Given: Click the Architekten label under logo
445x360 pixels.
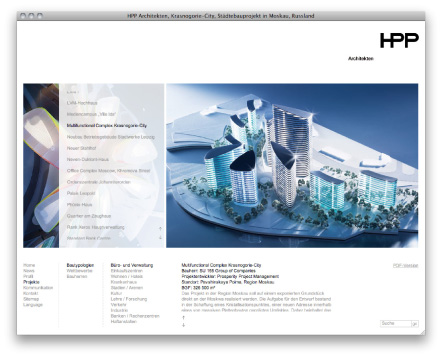Looking at the screenshot, I should [x=361, y=59].
